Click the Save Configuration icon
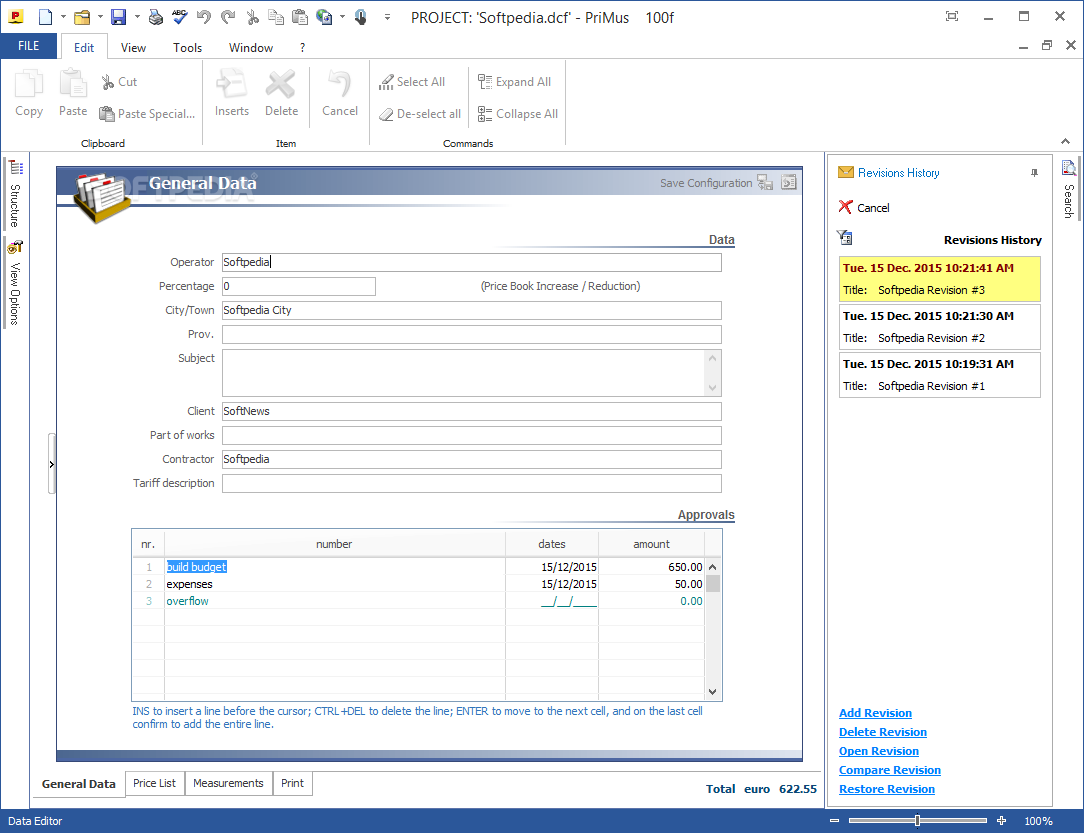 coord(765,182)
